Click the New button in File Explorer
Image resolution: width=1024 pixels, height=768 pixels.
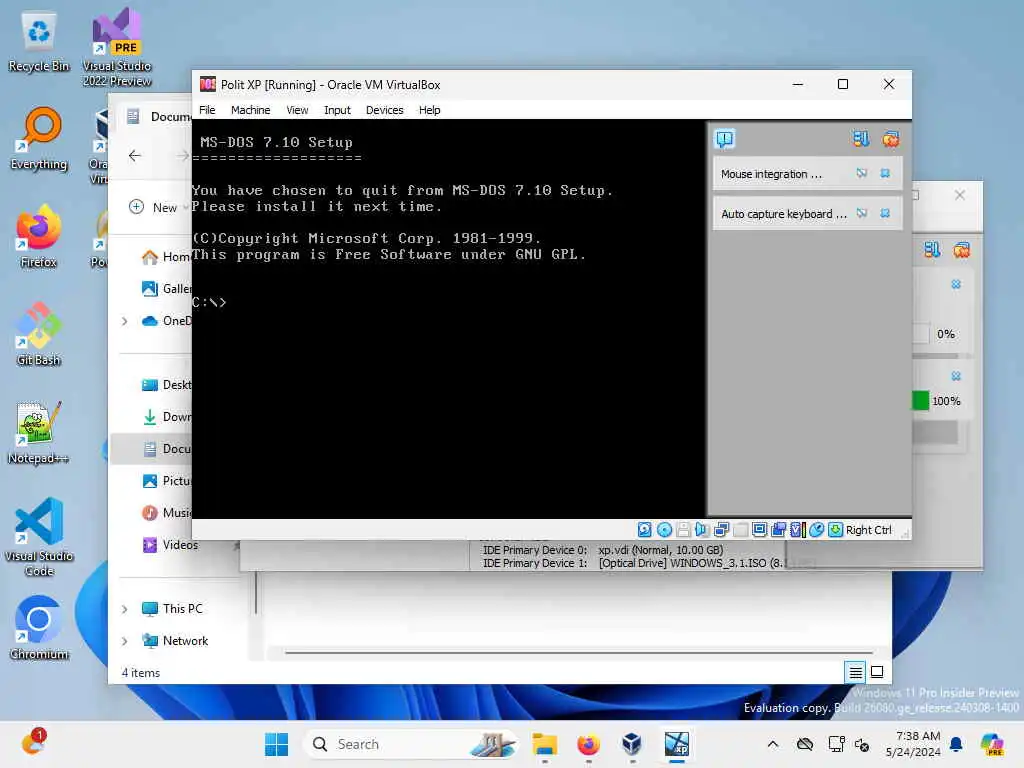[155, 207]
